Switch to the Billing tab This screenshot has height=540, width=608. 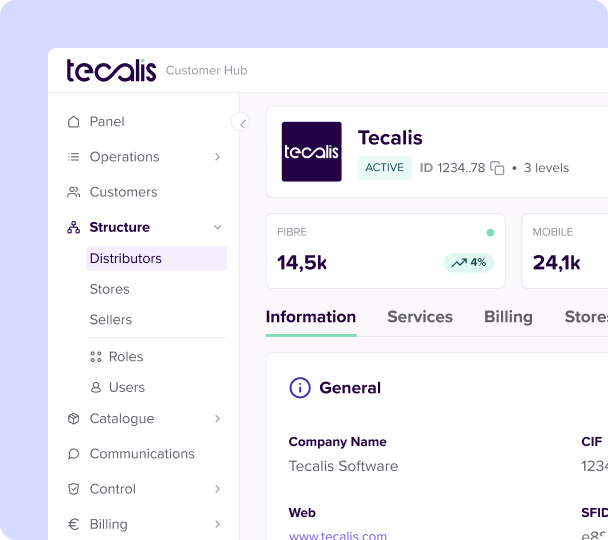point(508,317)
